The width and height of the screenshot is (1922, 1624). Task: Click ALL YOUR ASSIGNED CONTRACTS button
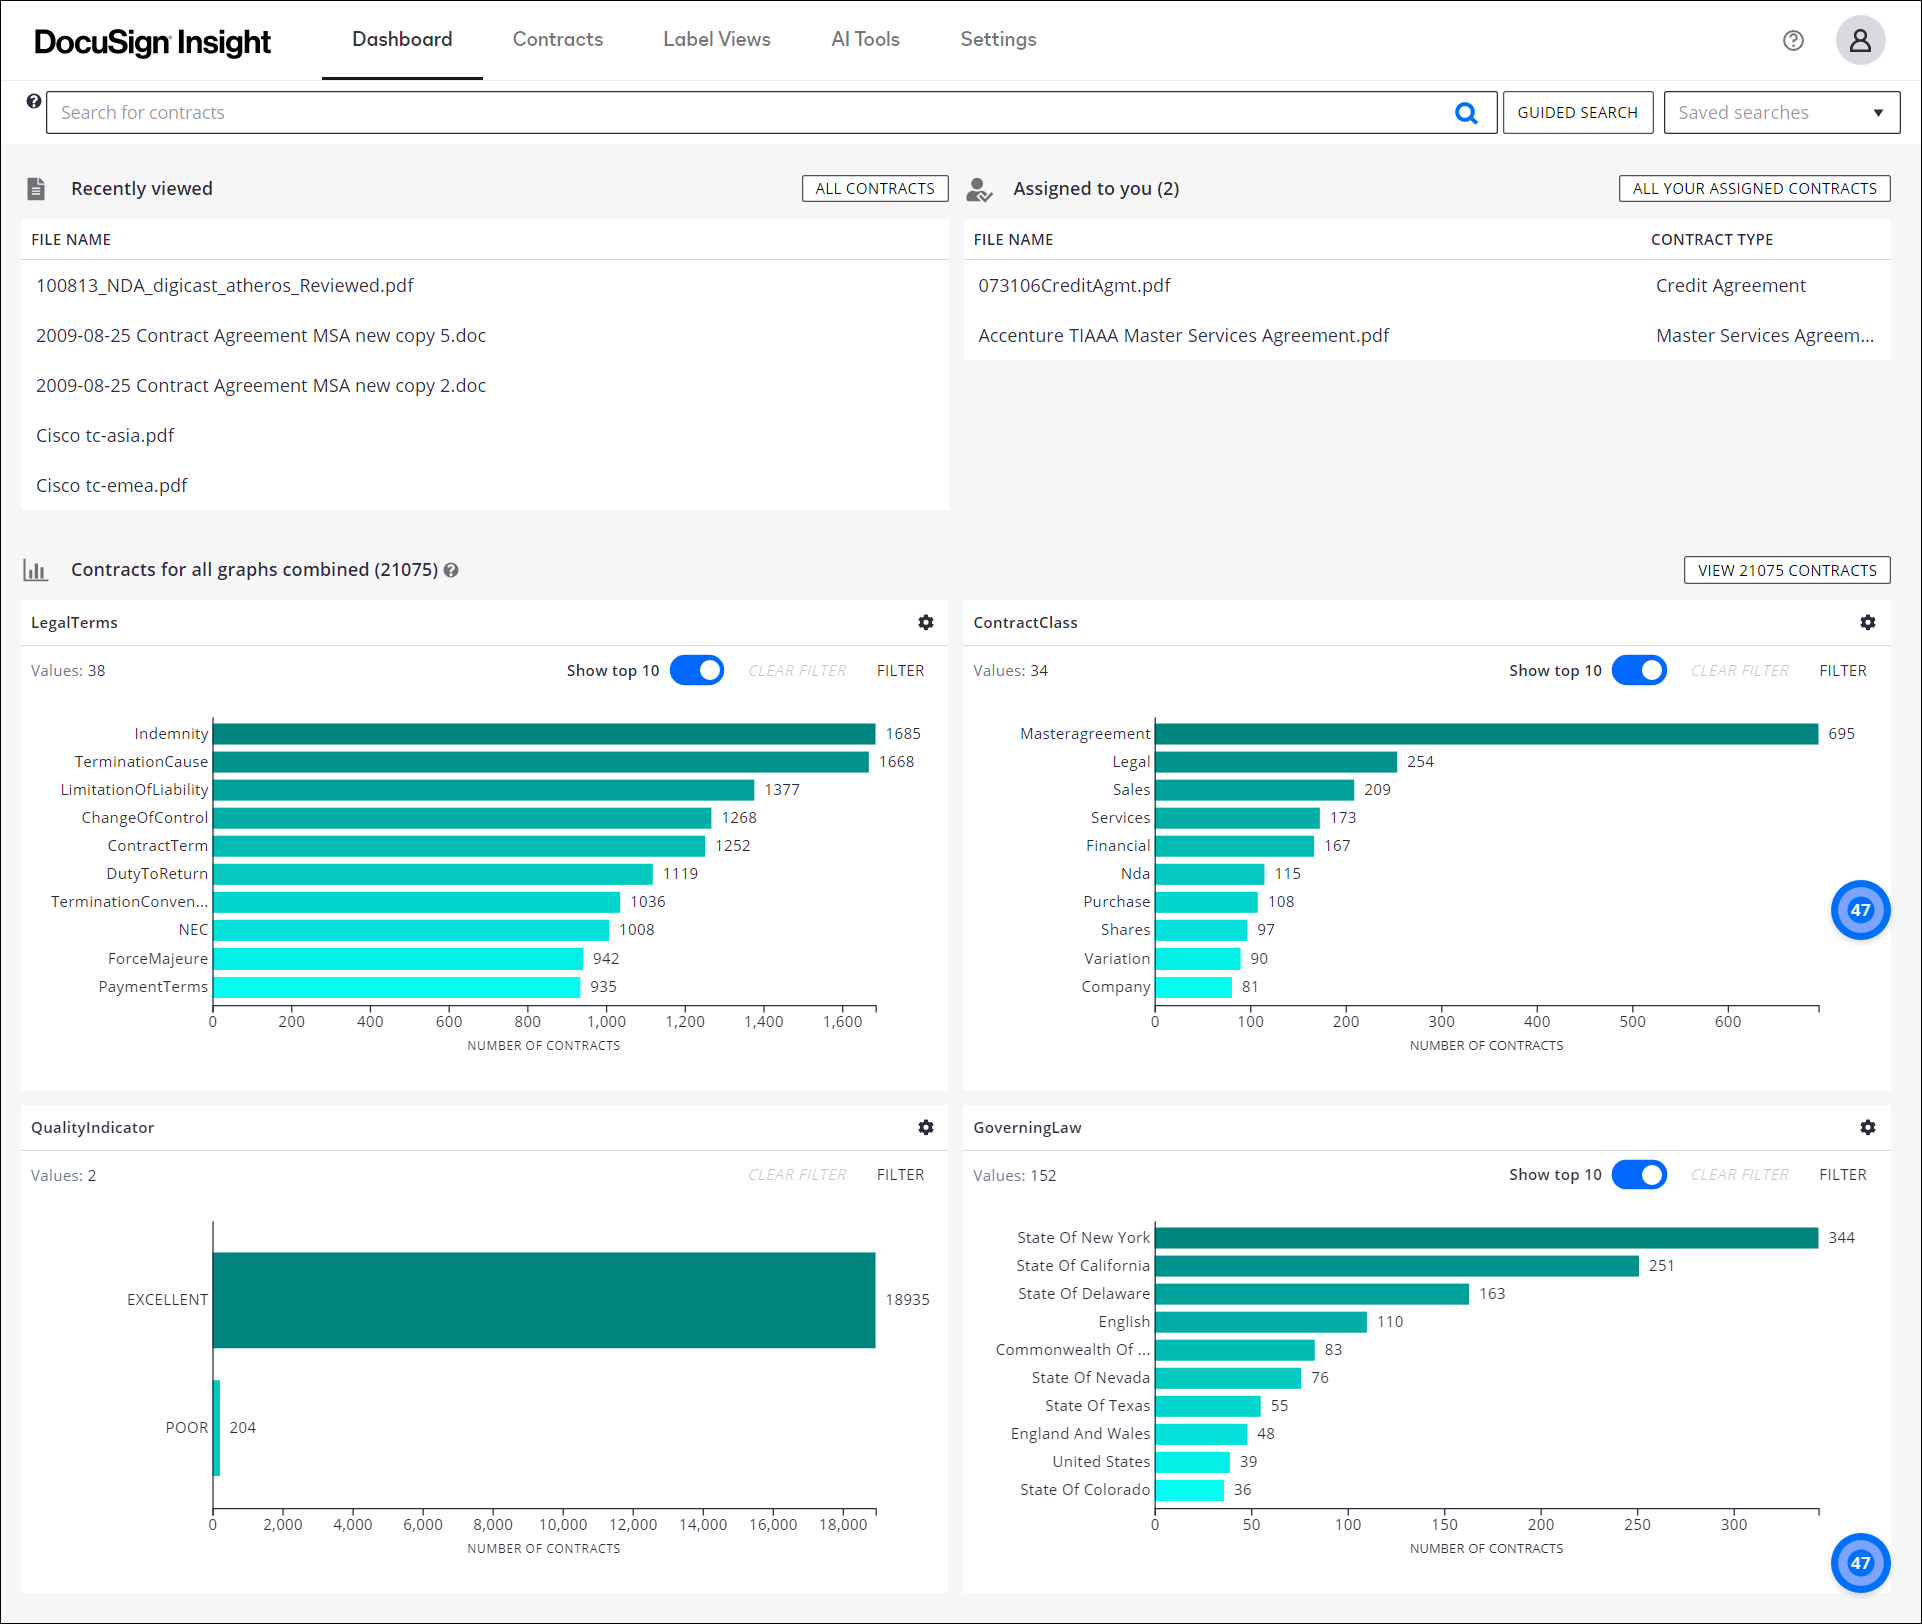tap(1754, 188)
